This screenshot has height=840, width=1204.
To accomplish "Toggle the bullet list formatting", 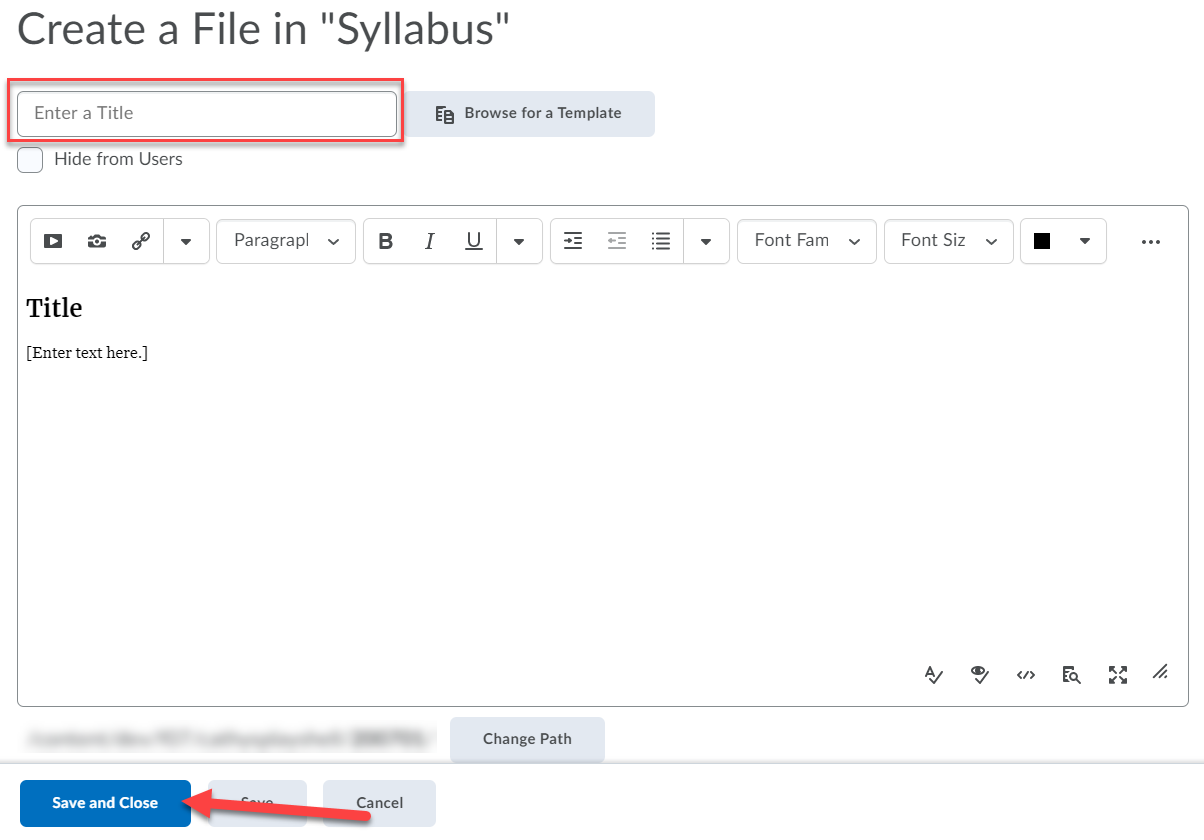I will coord(660,241).
